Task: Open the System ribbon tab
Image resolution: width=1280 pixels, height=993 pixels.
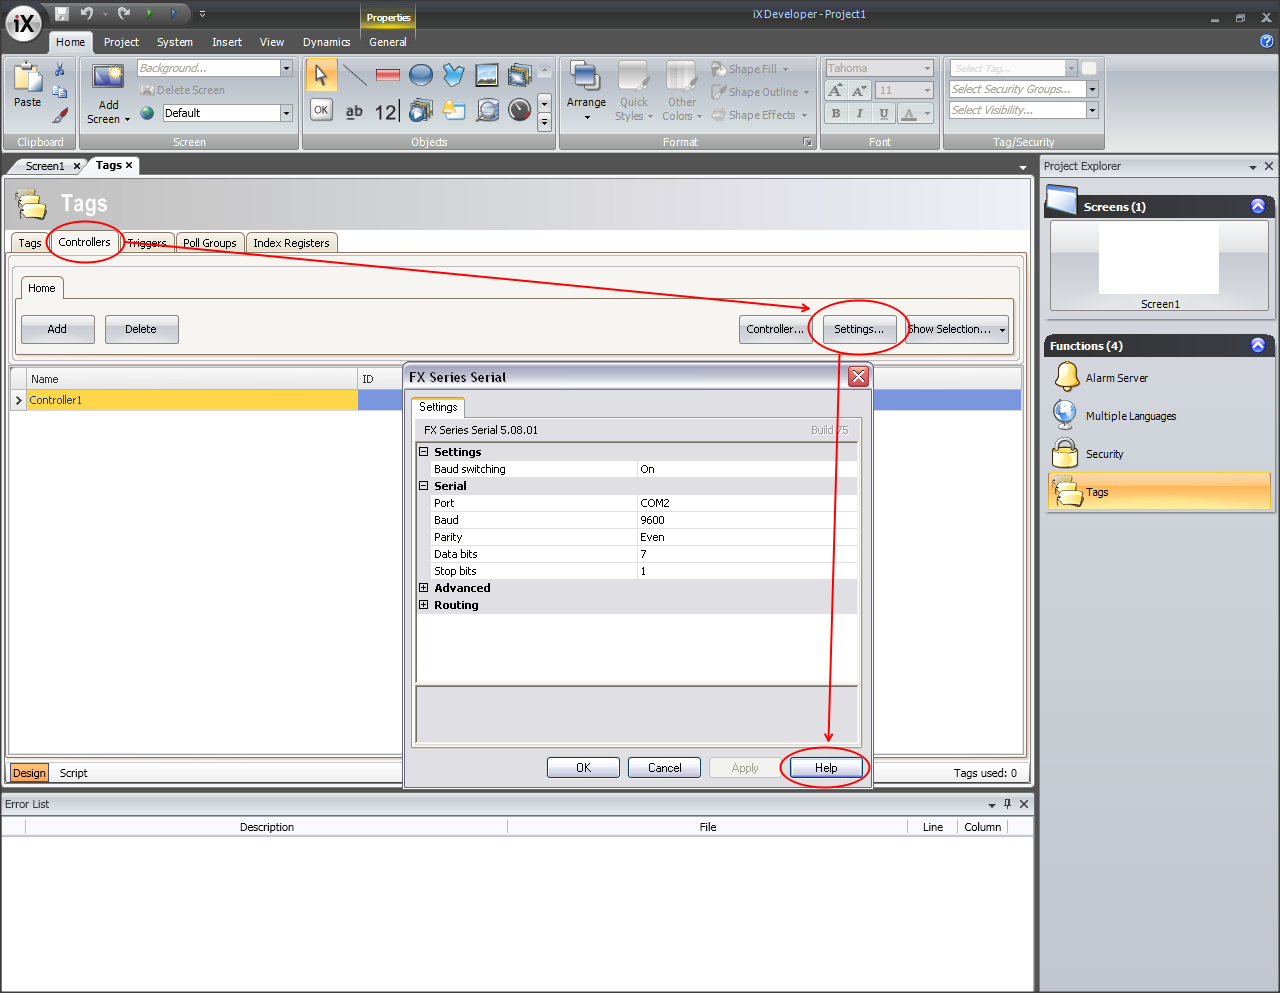Action: 175,42
